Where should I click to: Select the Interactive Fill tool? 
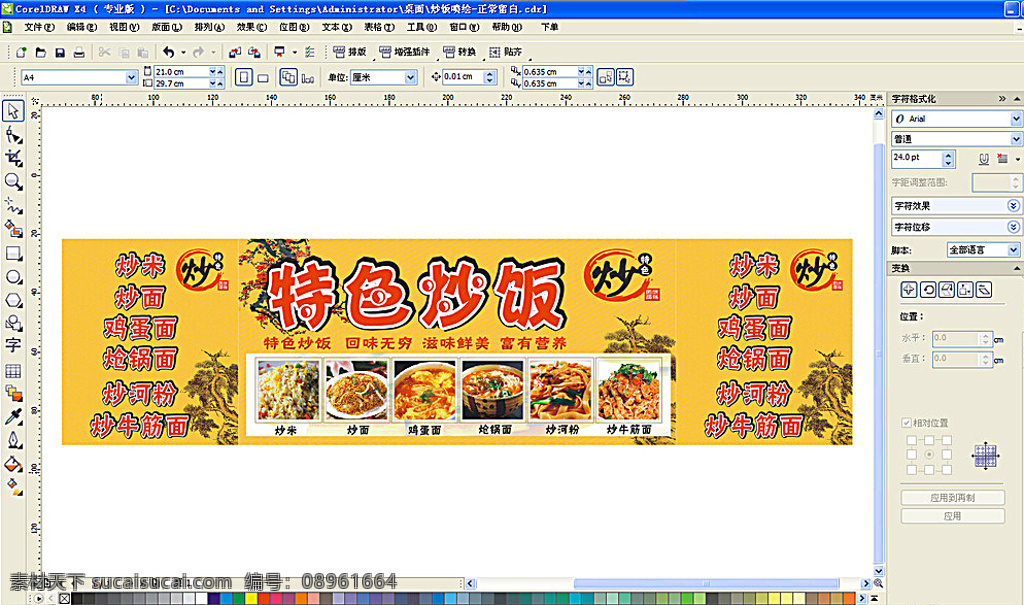tap(13, 487)
